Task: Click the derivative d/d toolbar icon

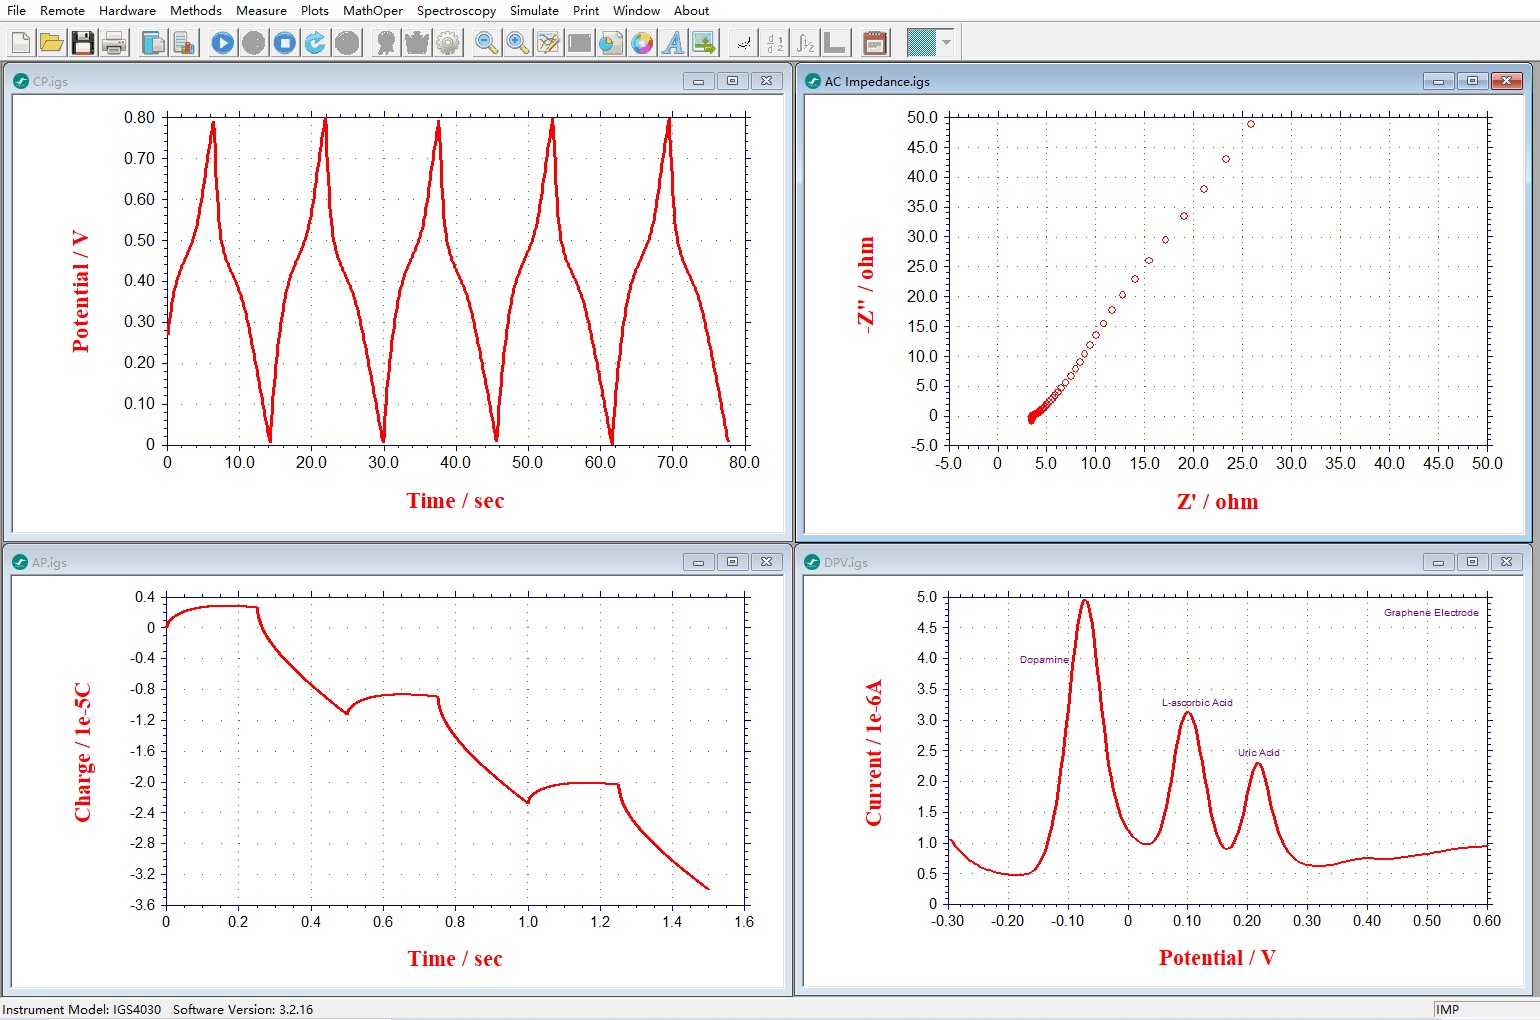Action: click(774, 43)
